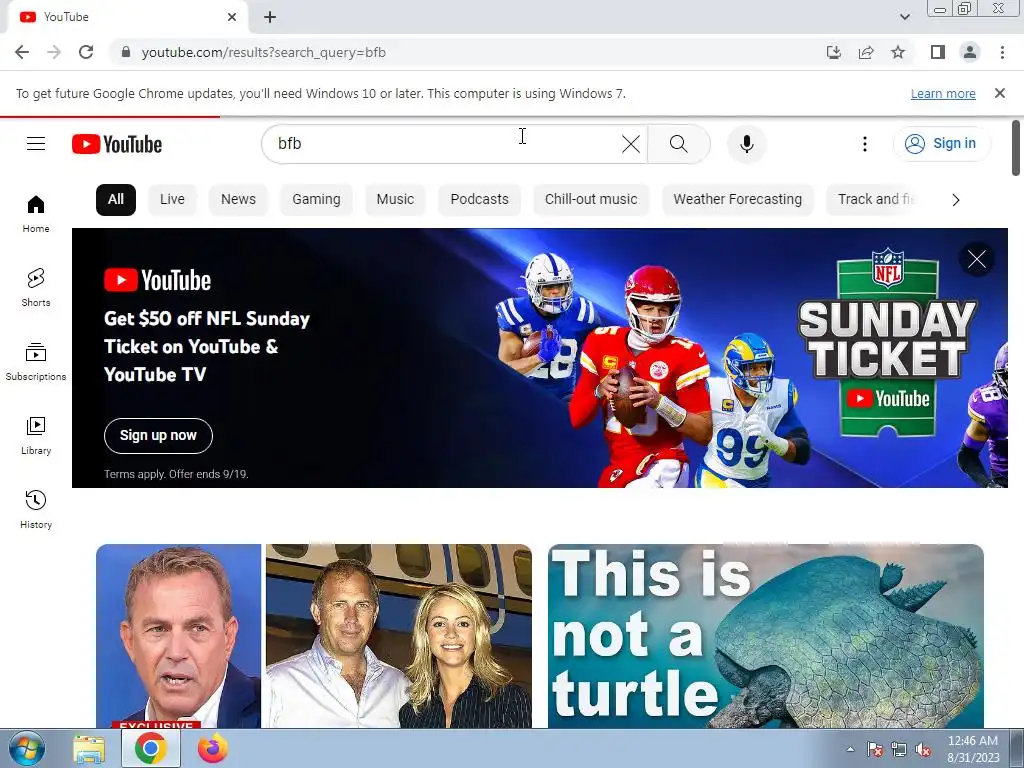Share this page via the share icon

pos(866,52)
